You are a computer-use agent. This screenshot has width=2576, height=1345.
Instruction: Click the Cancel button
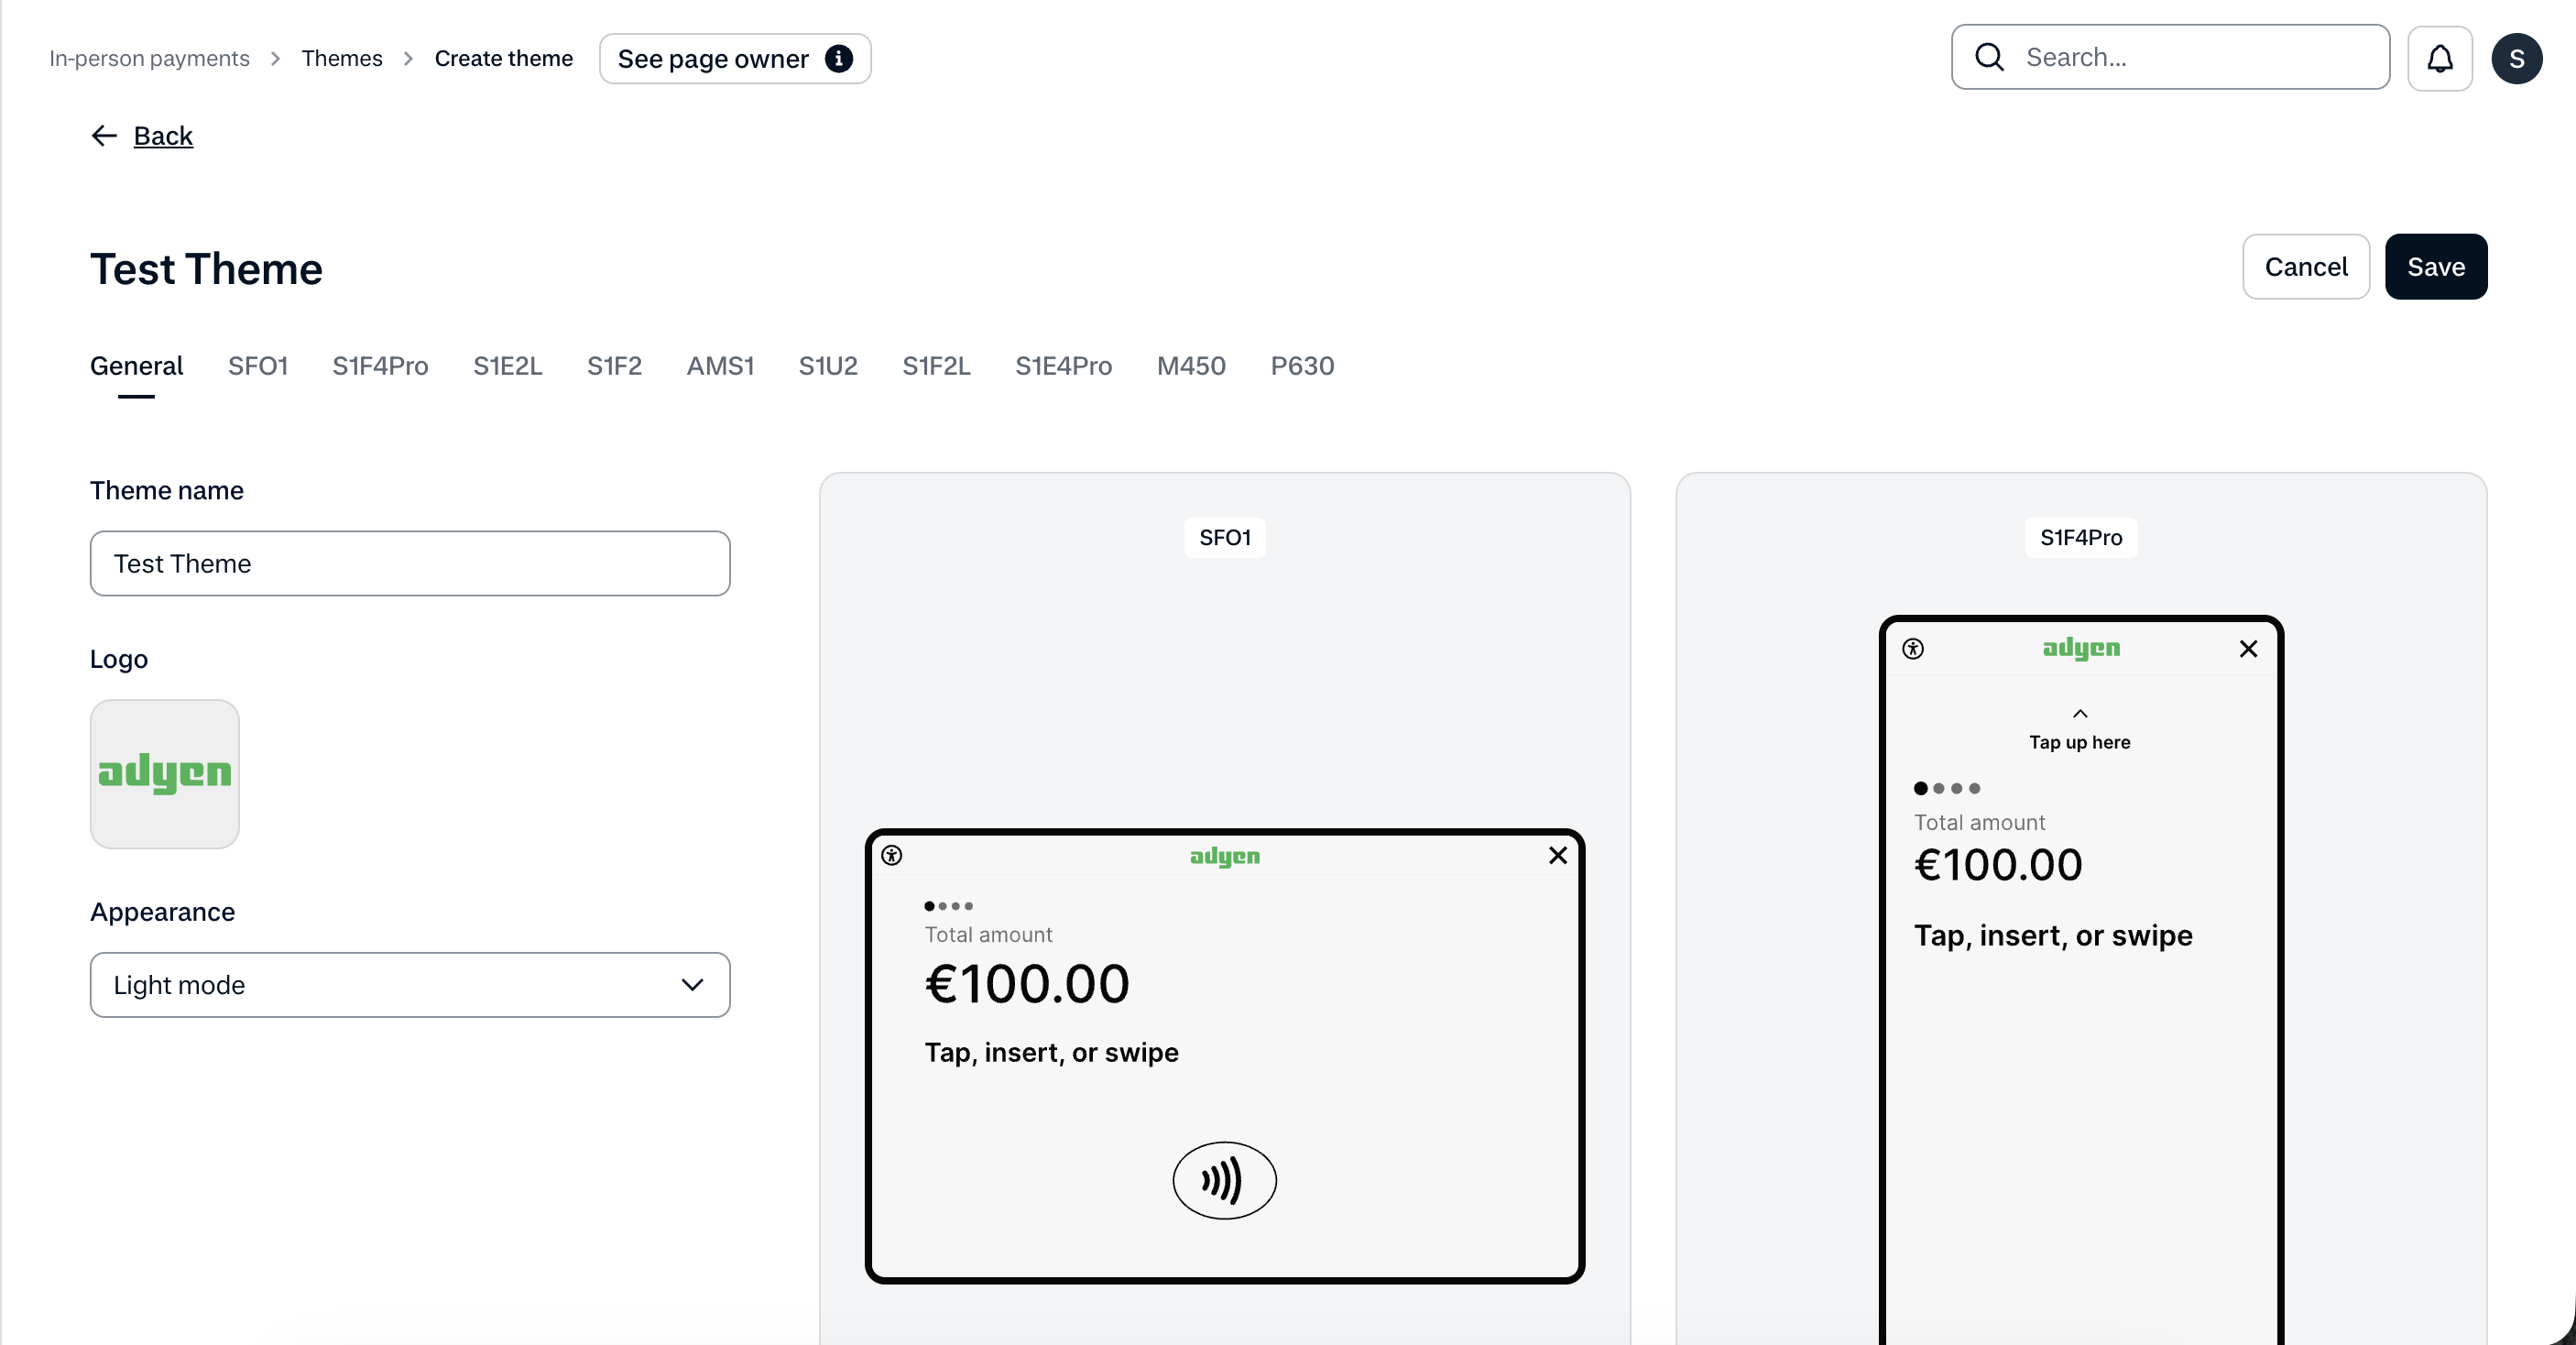(x=2305, y=267)
